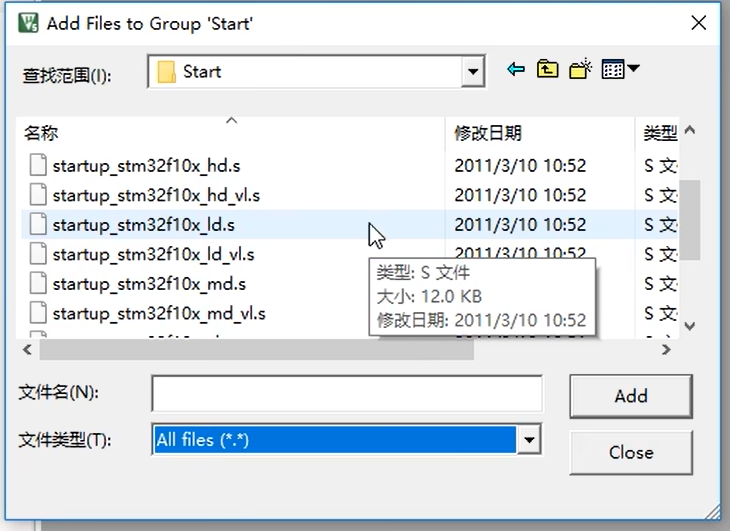
Task: Sort by 修改日期 column header
Action: (540, 133)
